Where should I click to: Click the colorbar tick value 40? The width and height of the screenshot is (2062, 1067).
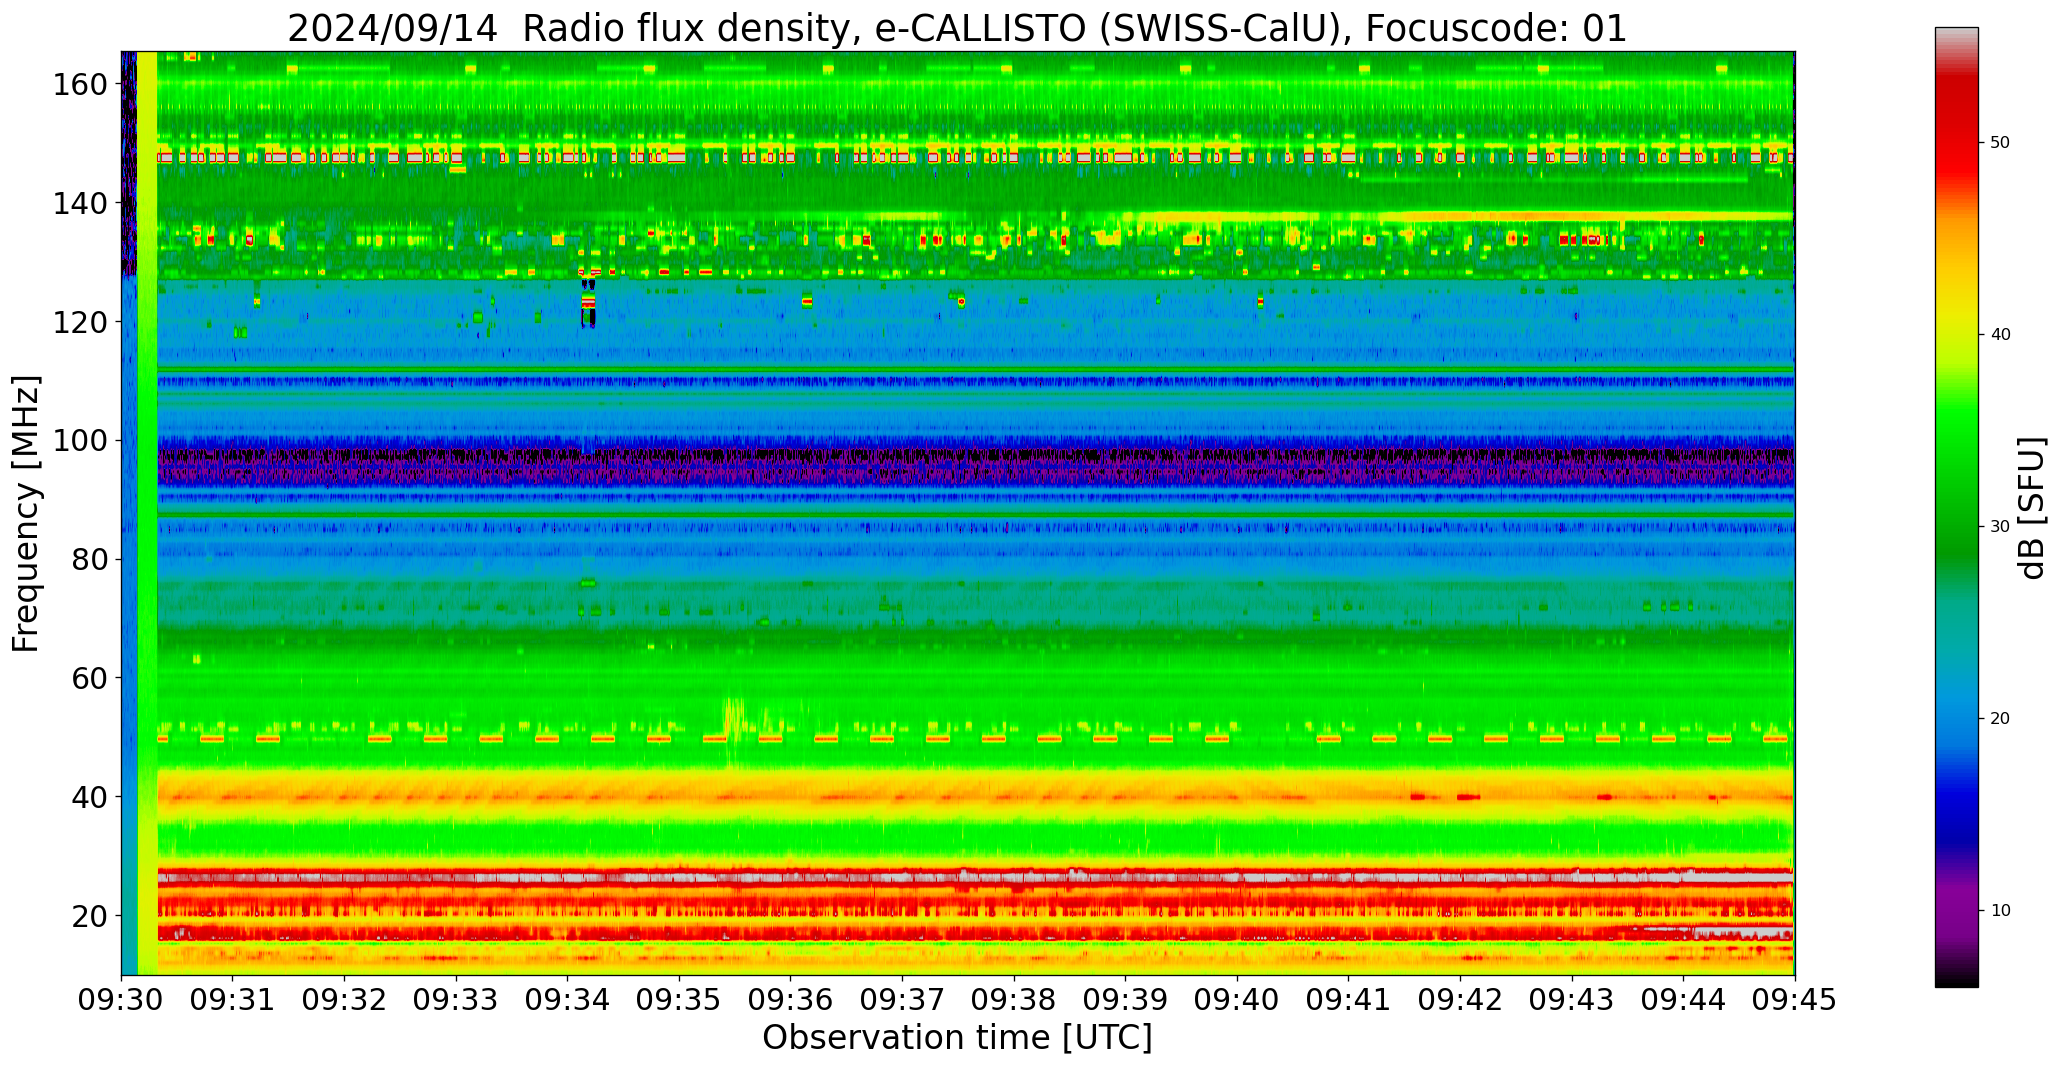[x=2000, y=335]
